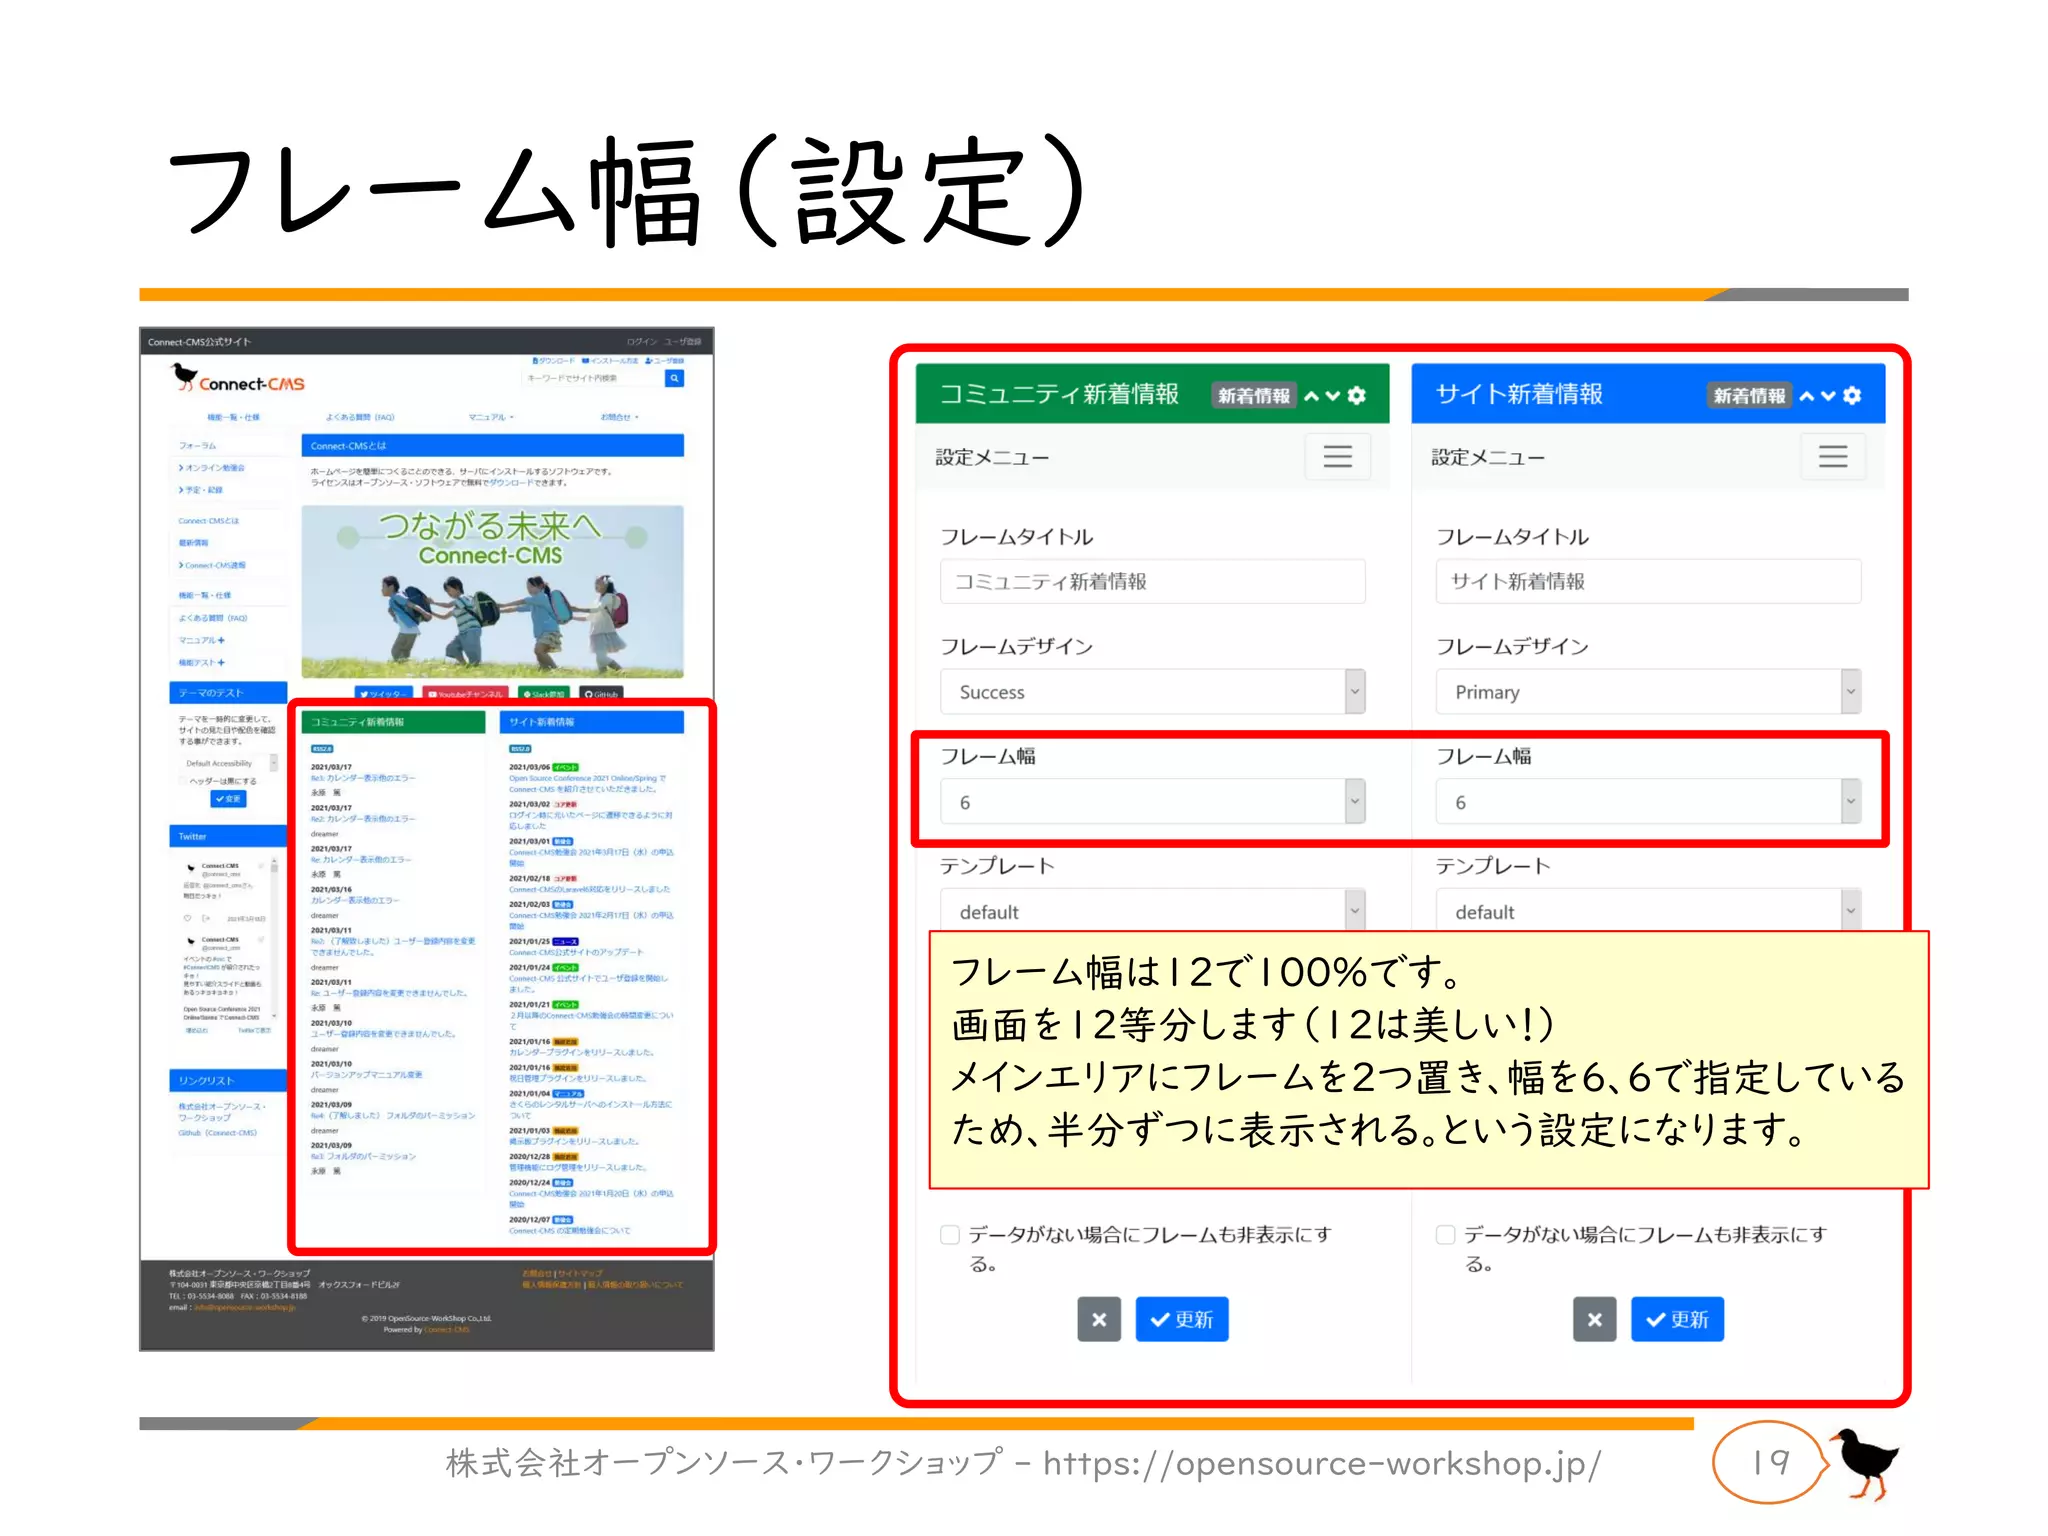The image size is (2048, 1536).
Task: Expand 機能テスト+ in the left sidebar
Action: click(x=202, y=662)
